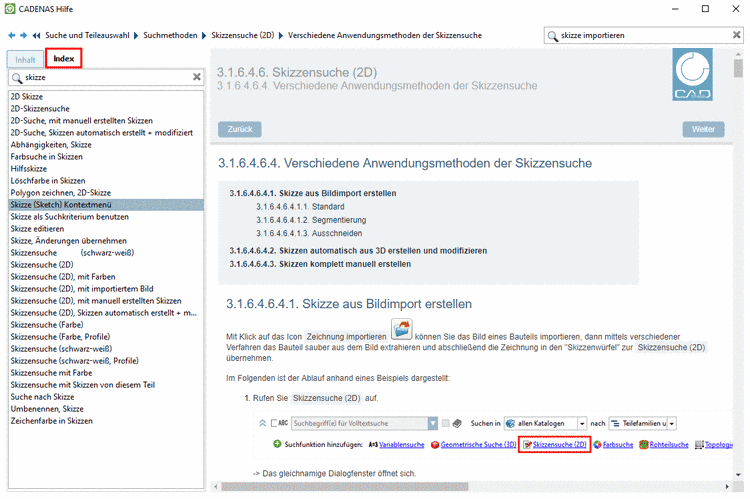The height and width of the screenshot is (499, 750).
Task: Click the Rohteilsuche link
Action: point(669,444)
